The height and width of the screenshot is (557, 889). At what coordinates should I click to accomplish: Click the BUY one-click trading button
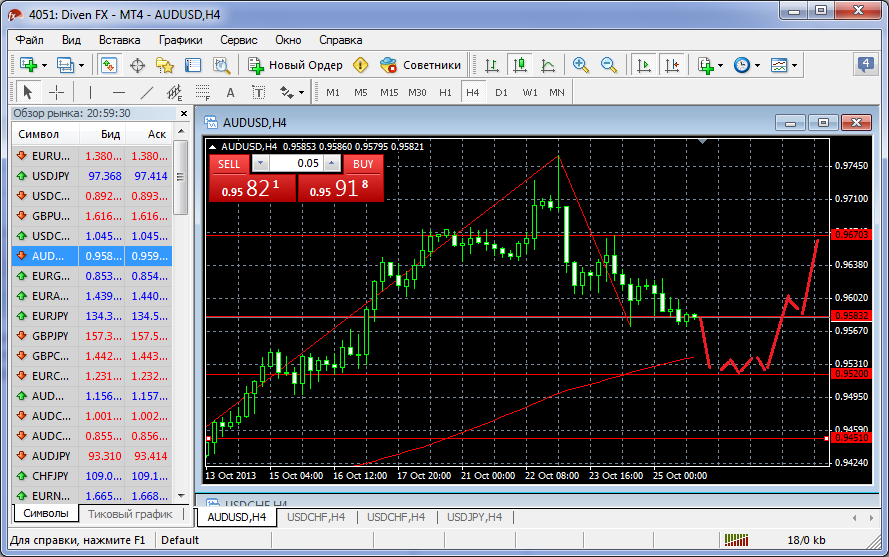point(363,164)
